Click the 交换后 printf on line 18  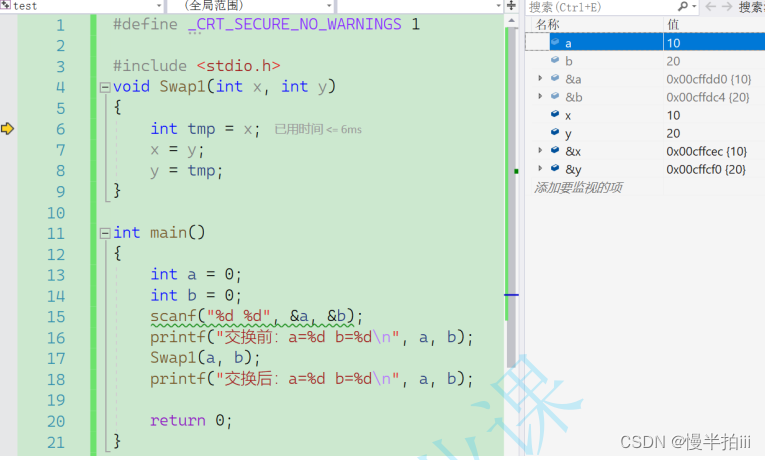tap(311, 379)
